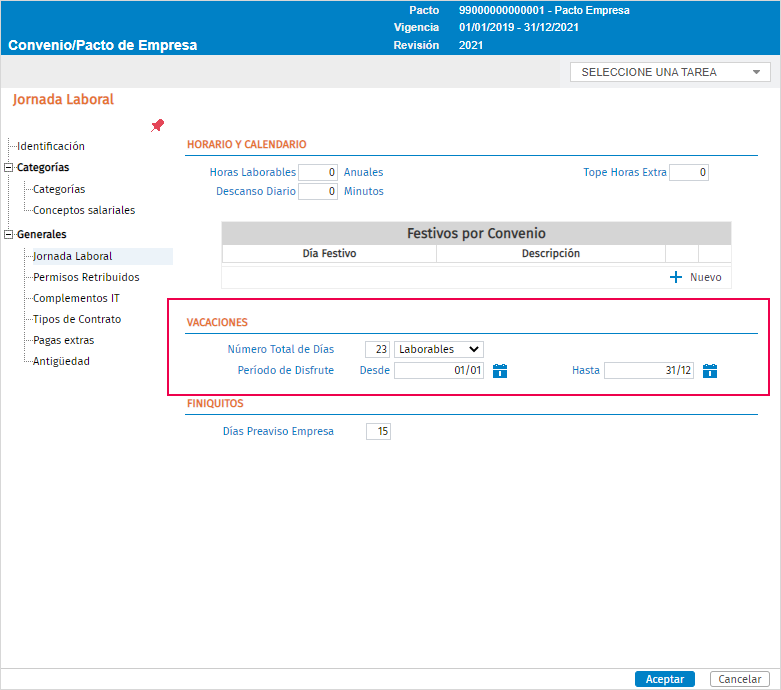Open the Desde date calendar picker

pyautogui.click(x=500, y=371)
